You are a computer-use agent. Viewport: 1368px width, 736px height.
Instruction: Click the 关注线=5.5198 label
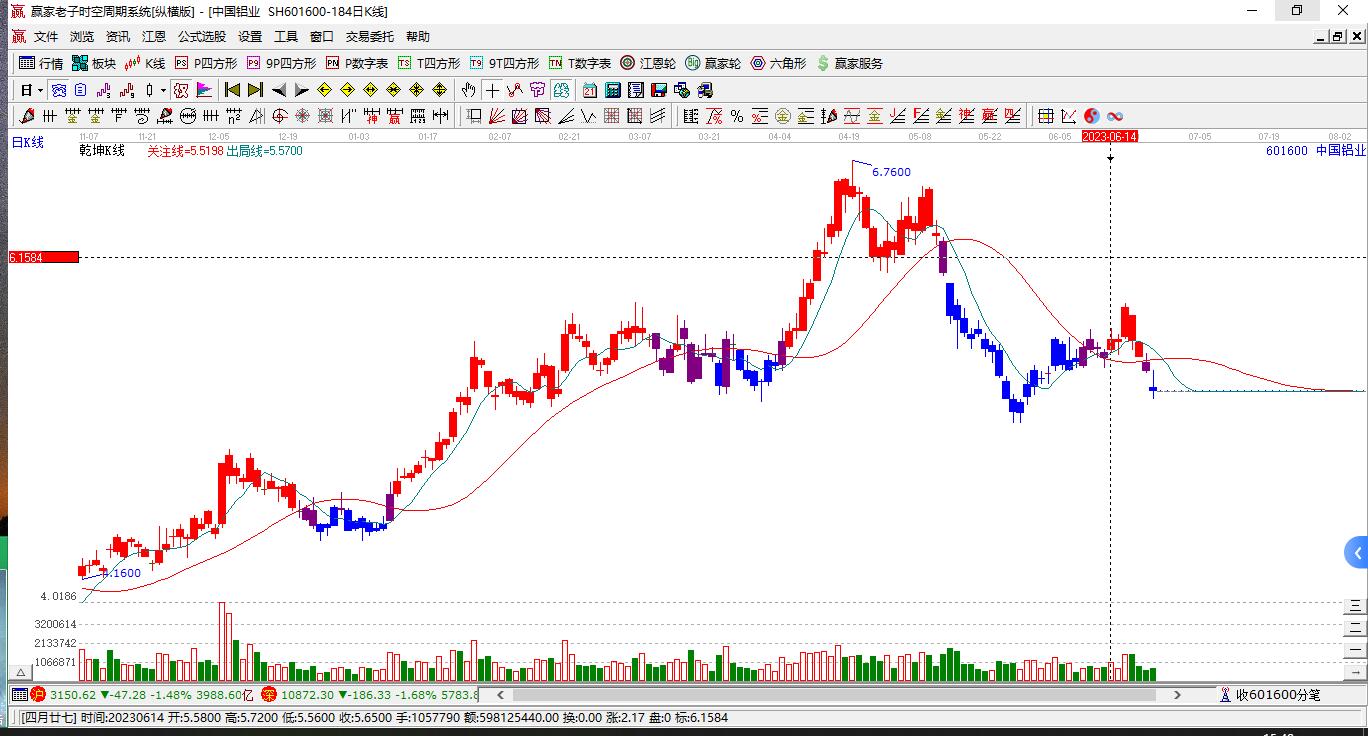(x=186, y=151)
